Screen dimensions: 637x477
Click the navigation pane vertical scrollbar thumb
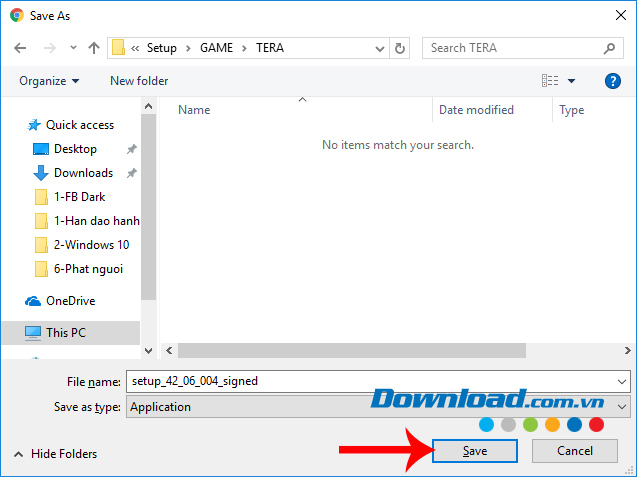(x=149, y=206)
